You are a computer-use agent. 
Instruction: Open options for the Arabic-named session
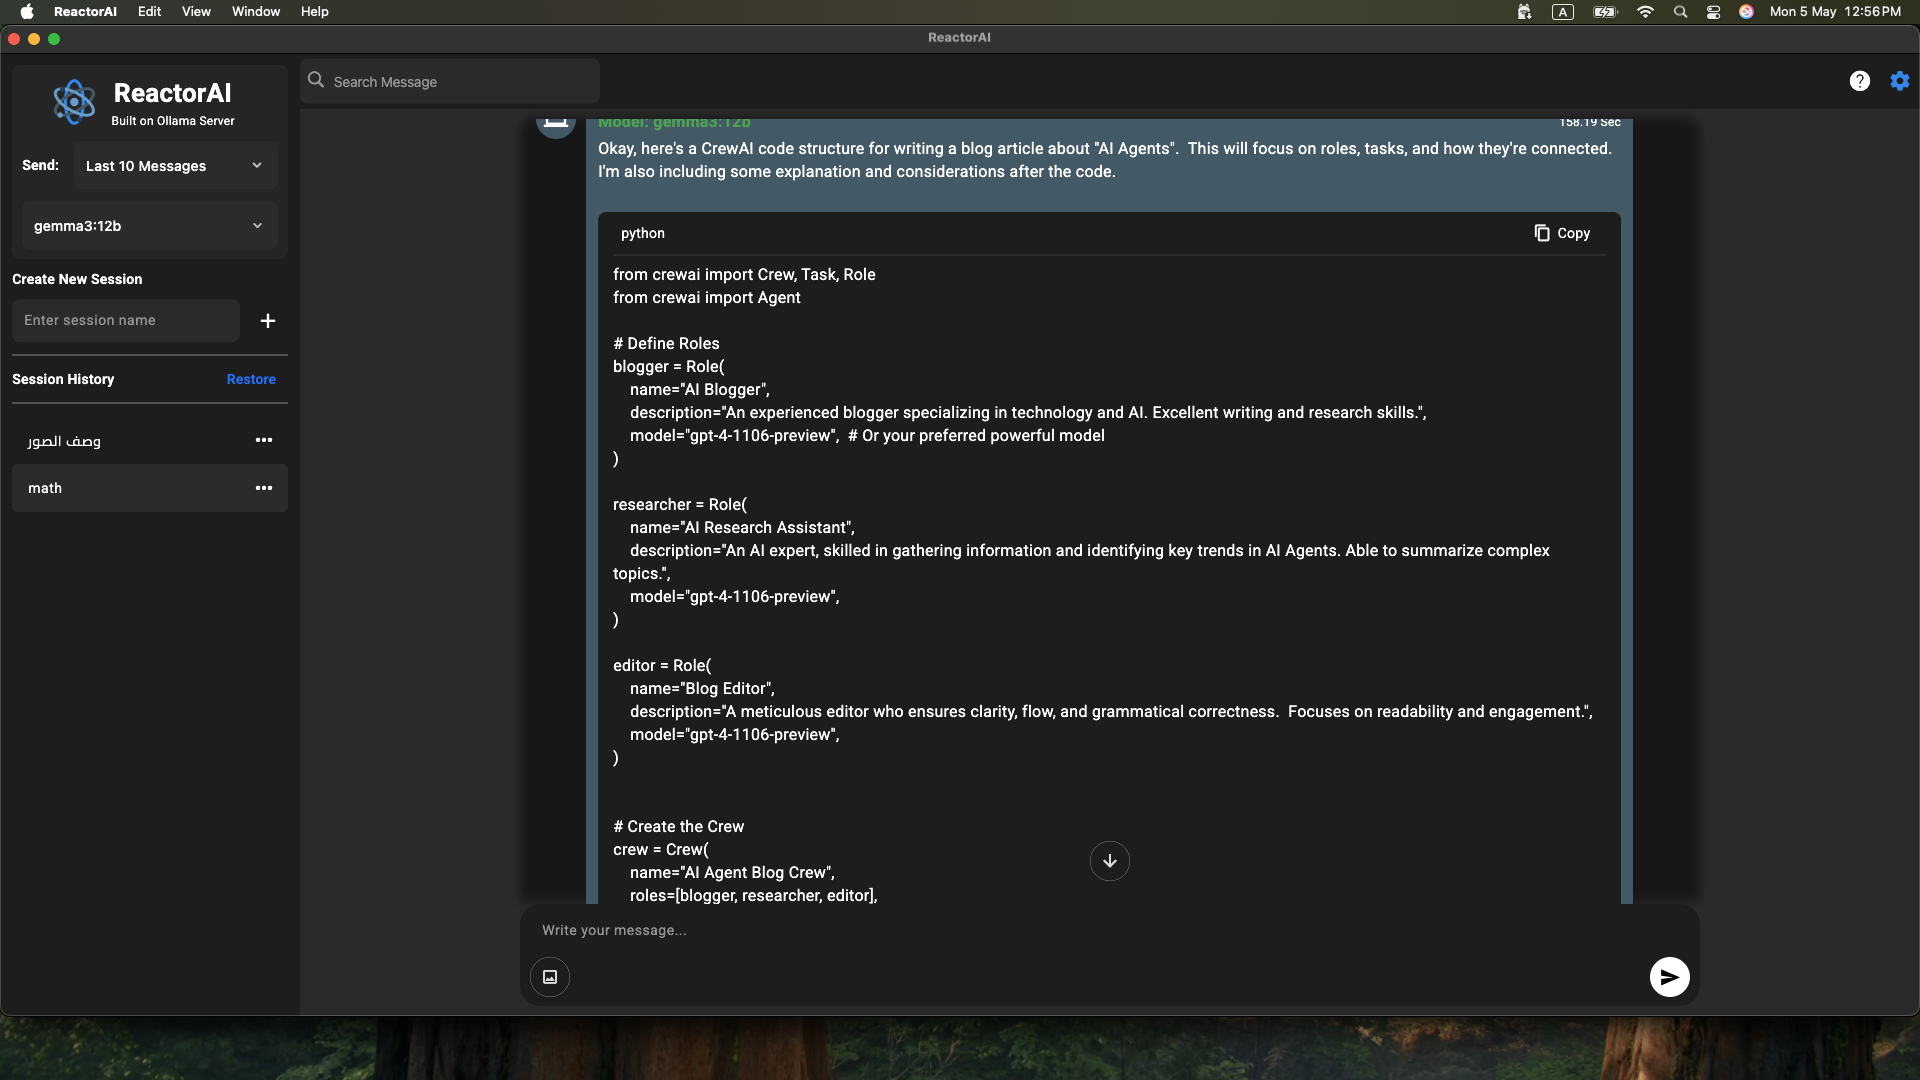[x=264, y=440]
